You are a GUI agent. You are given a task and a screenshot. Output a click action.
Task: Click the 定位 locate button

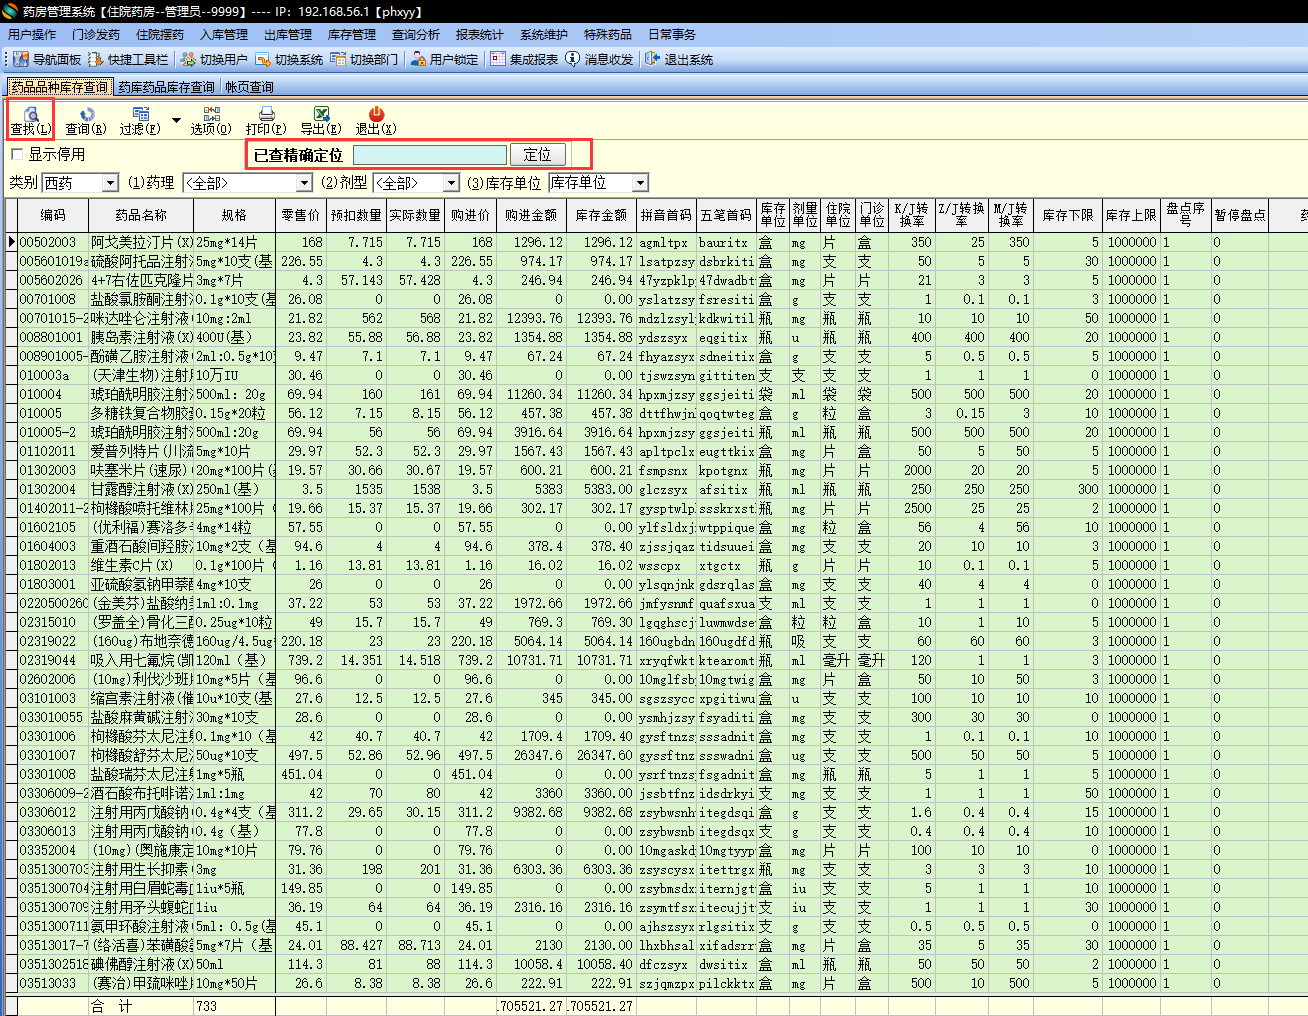(537, 155)
